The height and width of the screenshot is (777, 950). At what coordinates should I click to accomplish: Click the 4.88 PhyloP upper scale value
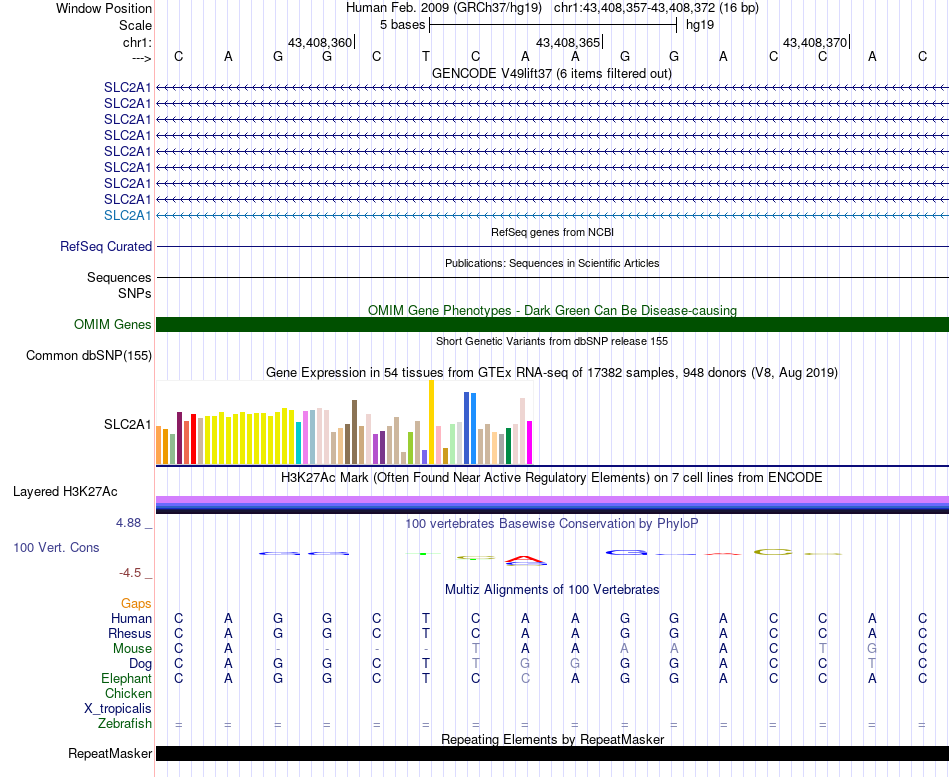(128, 522)
